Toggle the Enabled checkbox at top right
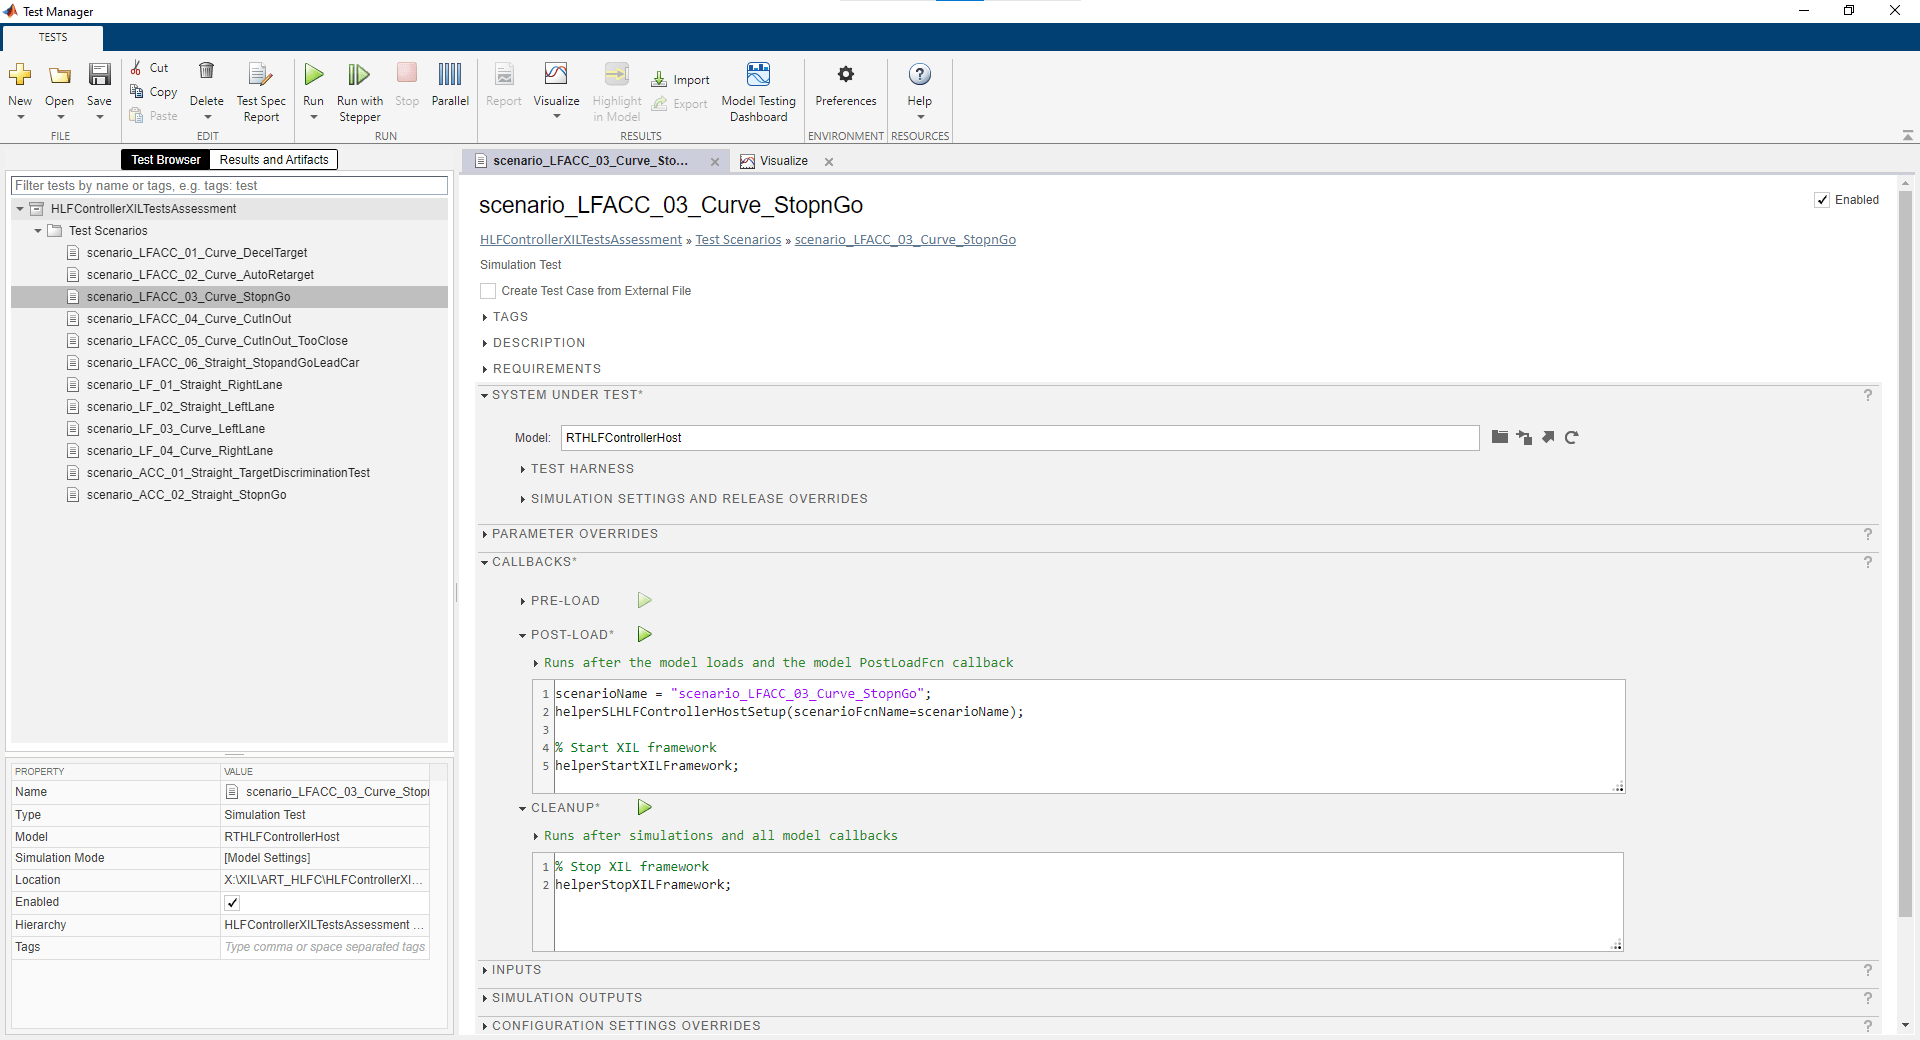 tap(1822, 200)
